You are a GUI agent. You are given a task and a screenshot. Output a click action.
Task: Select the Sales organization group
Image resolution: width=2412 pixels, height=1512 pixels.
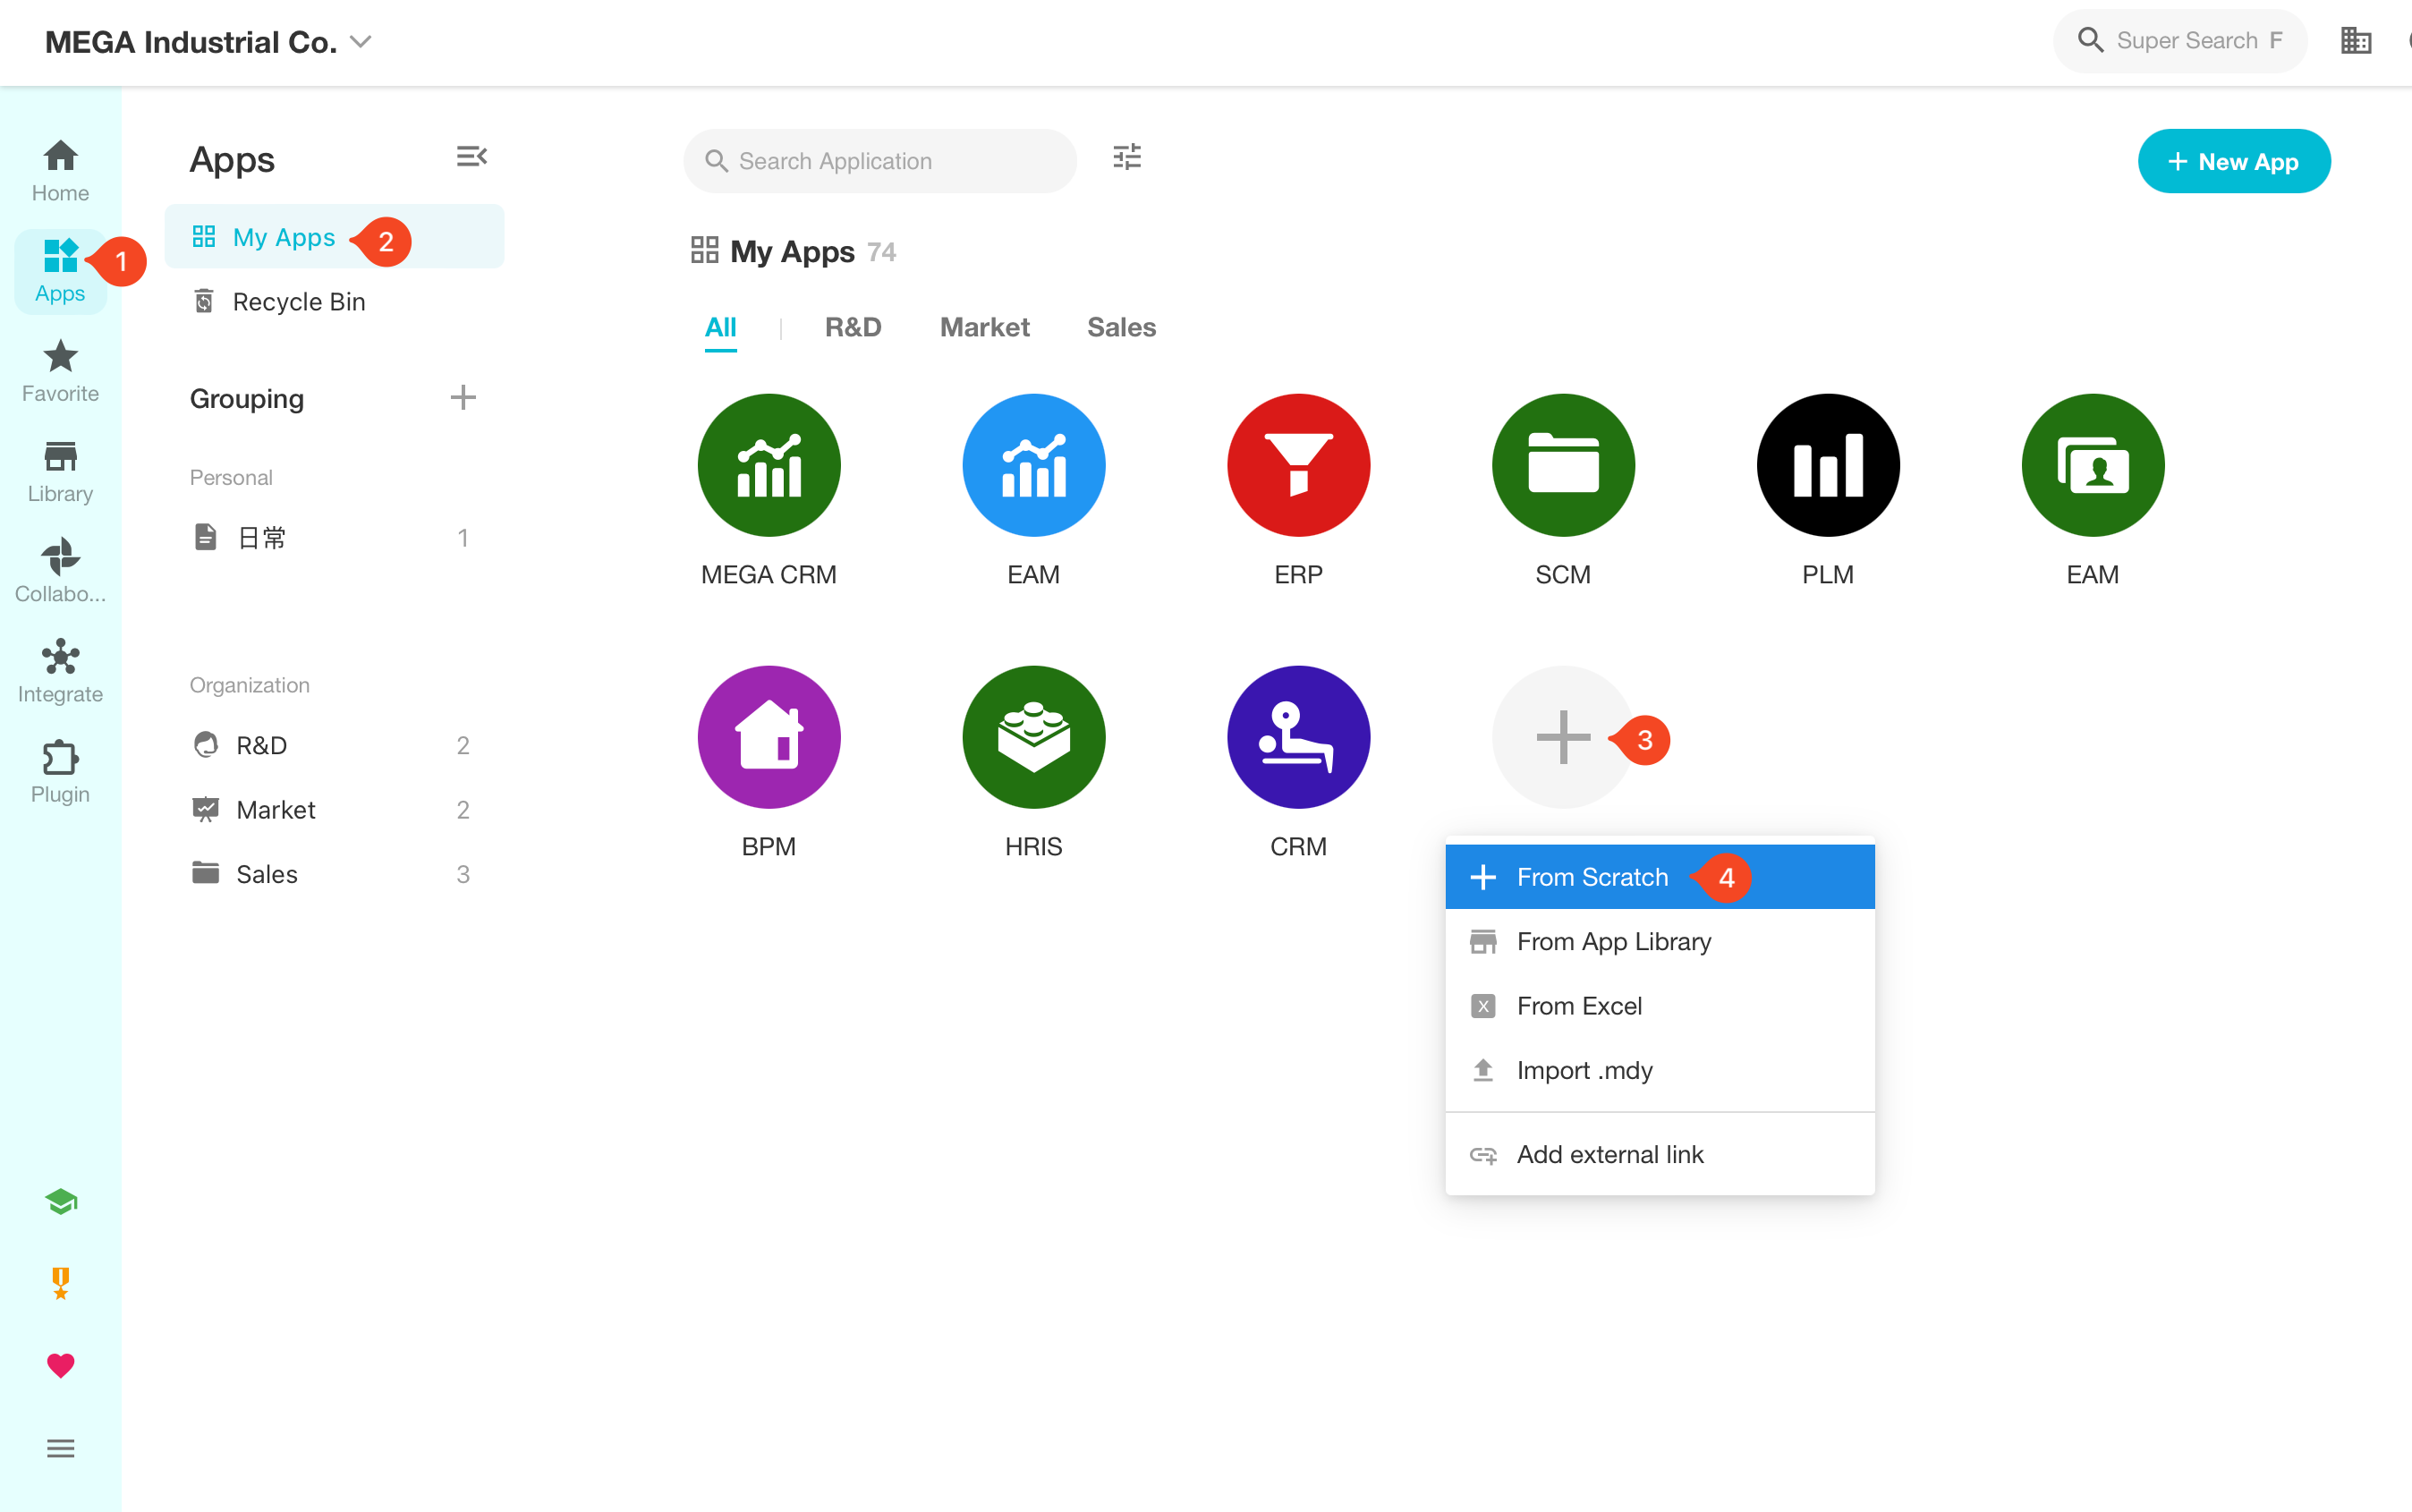[266, 874]
